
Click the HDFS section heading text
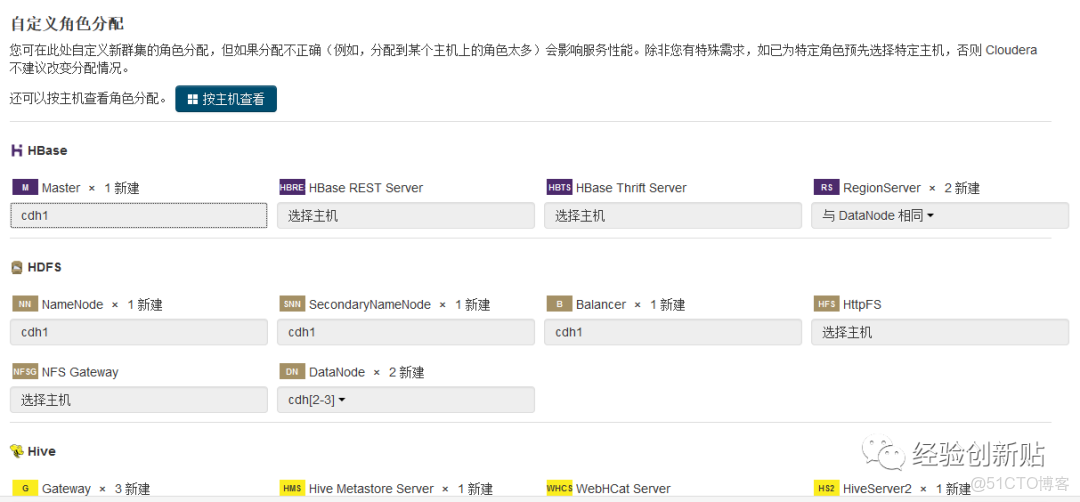(44, 267)
